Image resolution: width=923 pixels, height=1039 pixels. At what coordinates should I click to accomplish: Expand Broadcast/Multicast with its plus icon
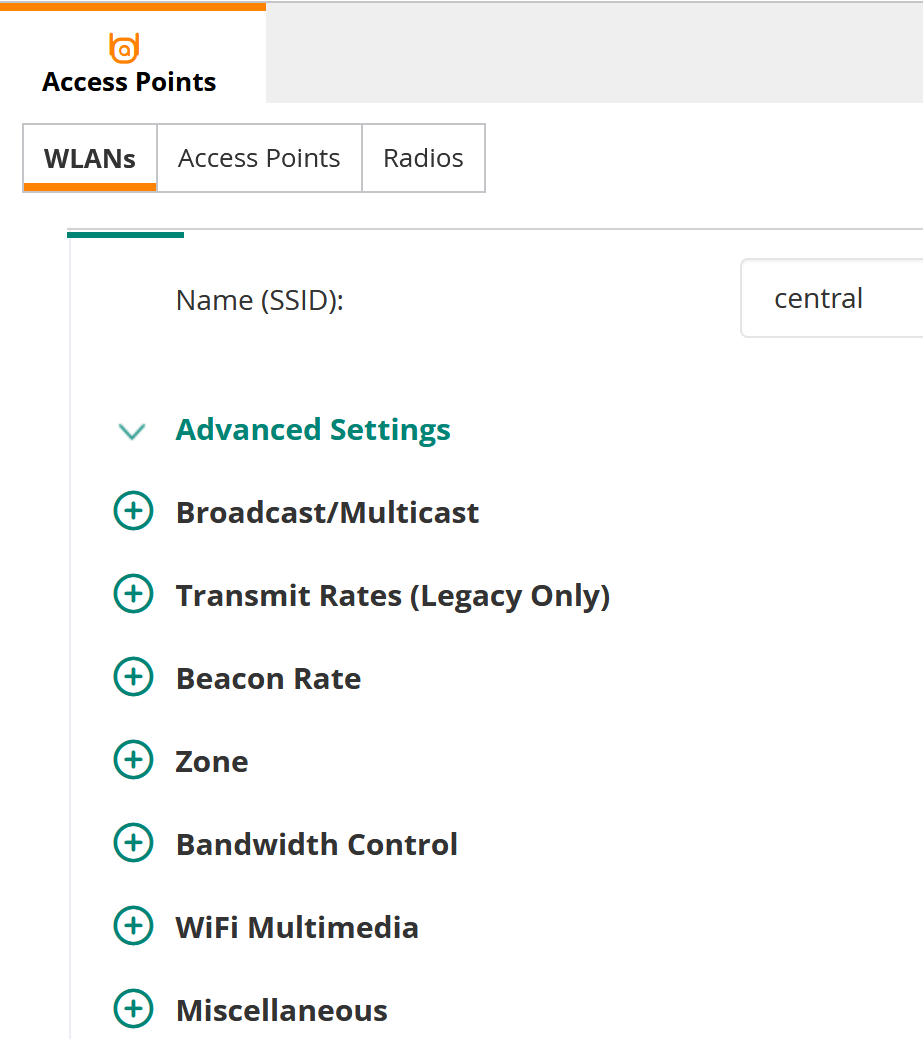pyautogui.click(x=133, y=511)
